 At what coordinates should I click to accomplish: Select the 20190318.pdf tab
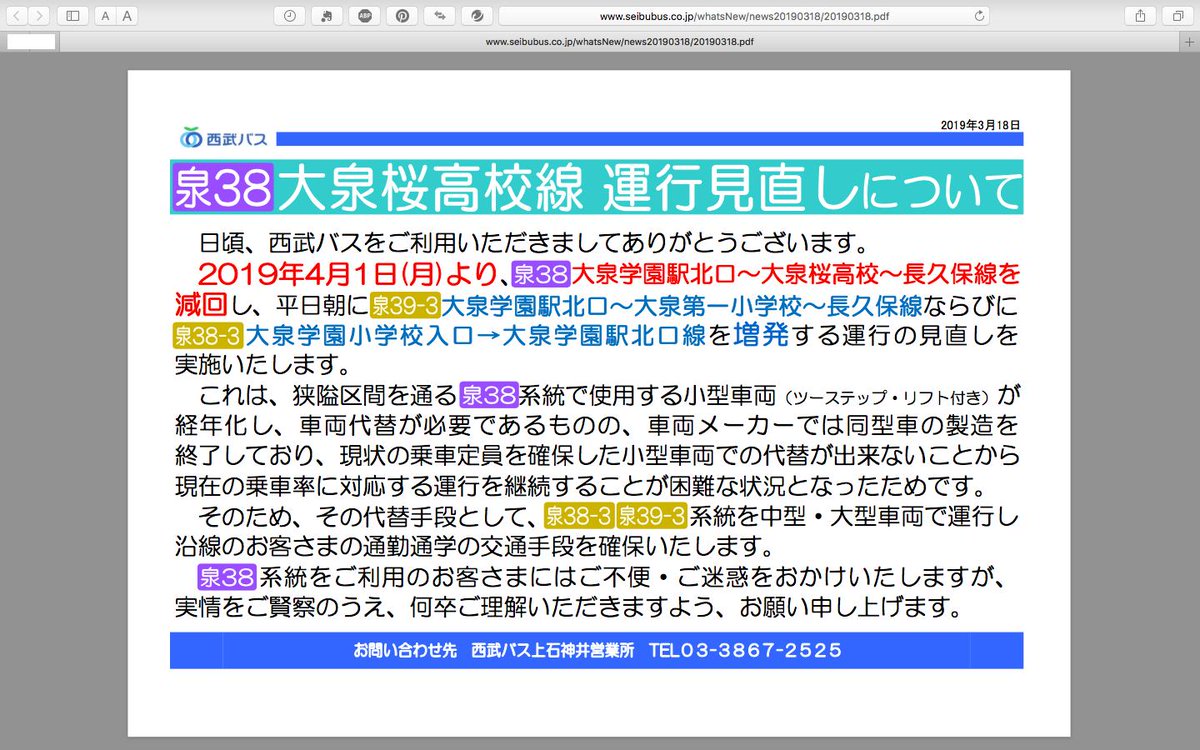pyautogui.click(x=620, y=42)
